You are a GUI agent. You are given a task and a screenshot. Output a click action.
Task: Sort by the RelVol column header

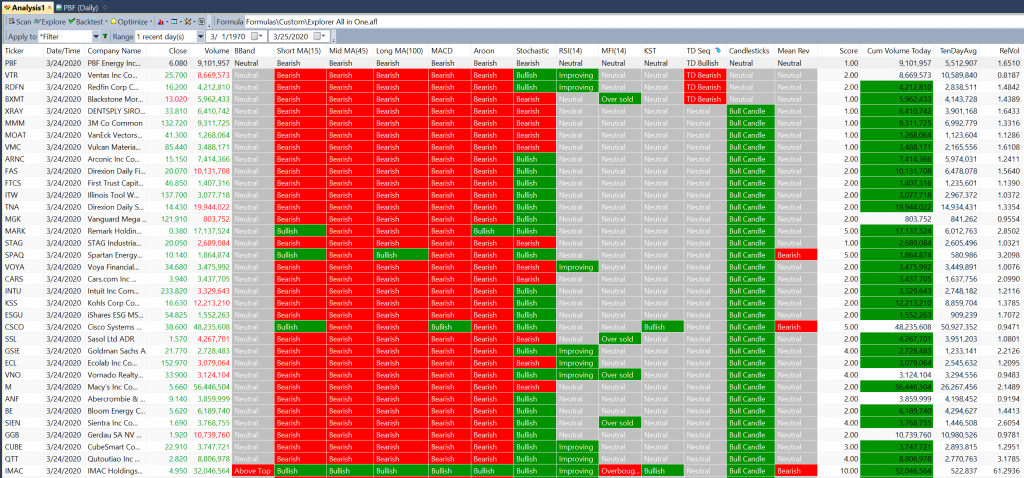coord(1009,50)
